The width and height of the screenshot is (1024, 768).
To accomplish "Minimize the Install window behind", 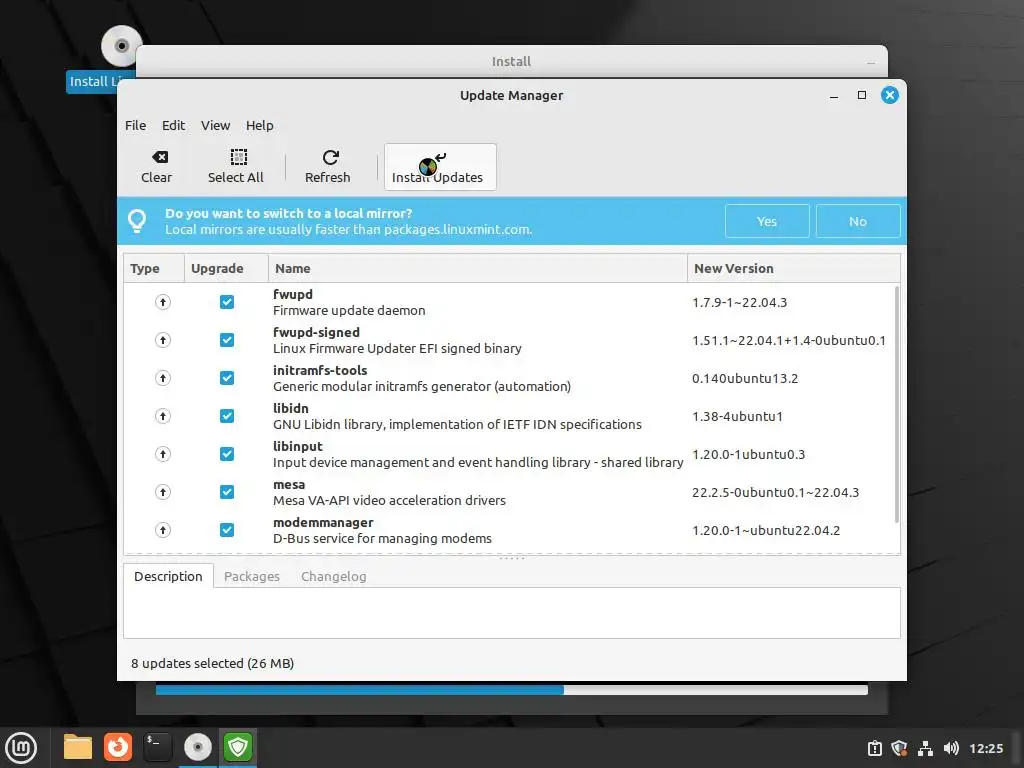I will (x=871, y=63).
